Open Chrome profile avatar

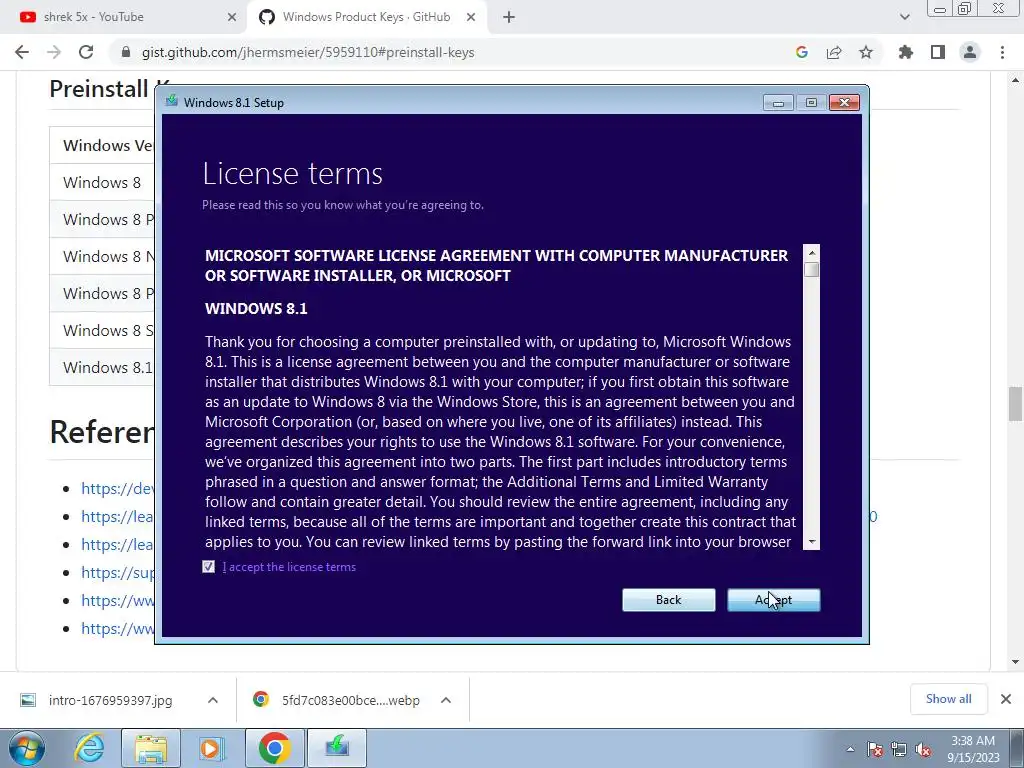(970, 52)
